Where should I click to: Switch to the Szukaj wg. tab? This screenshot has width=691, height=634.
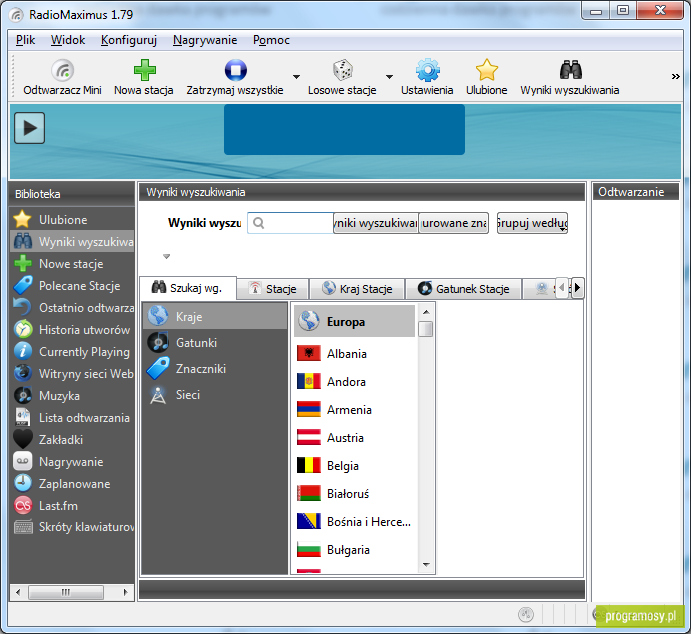pos(188,288)
